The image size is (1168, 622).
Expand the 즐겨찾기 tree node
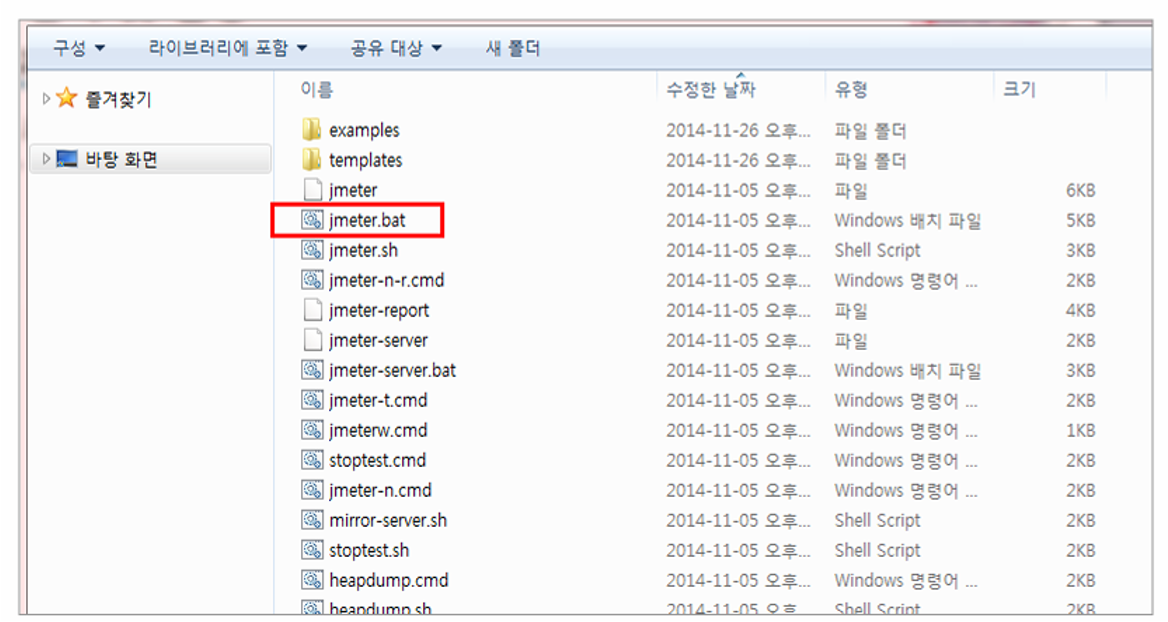45,98
